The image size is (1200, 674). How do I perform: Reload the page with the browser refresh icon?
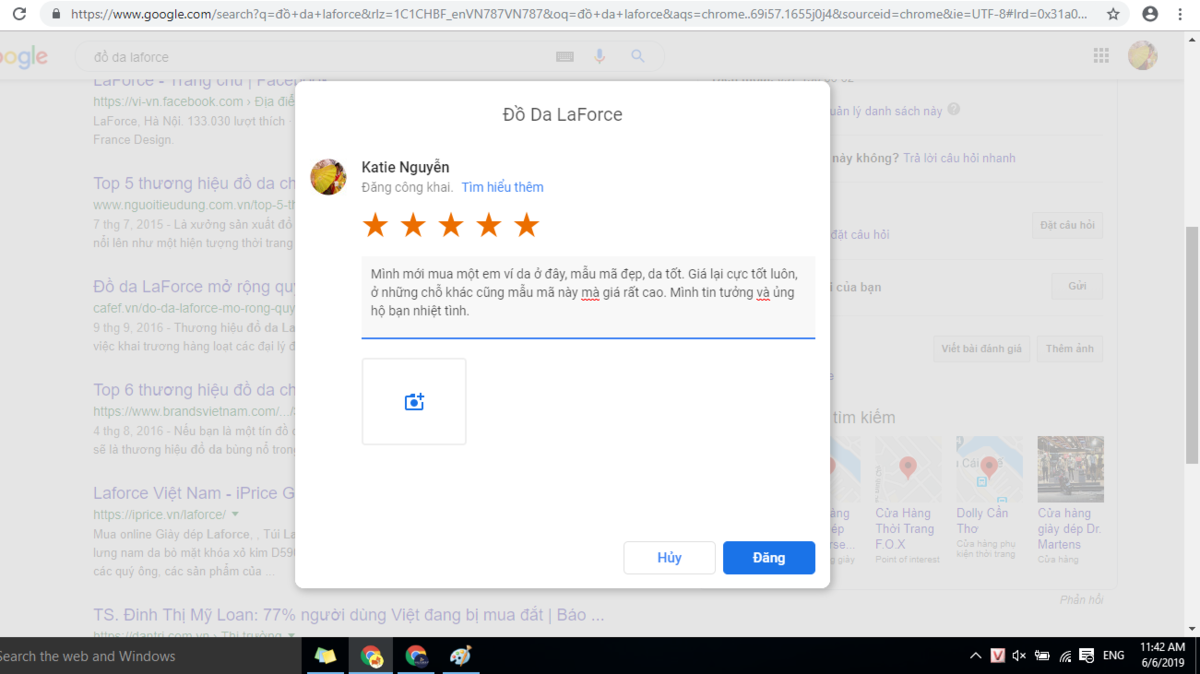tap(19, 14)
